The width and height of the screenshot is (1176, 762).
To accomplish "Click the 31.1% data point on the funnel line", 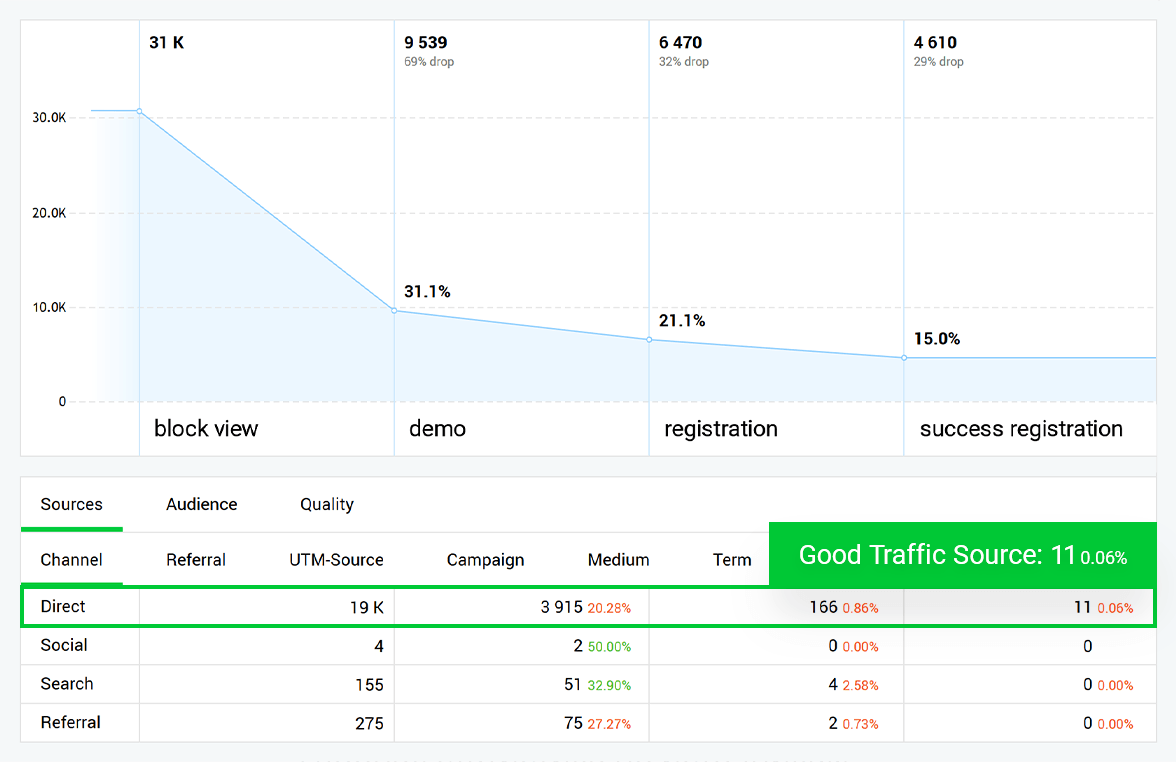I will click(394, 311).
